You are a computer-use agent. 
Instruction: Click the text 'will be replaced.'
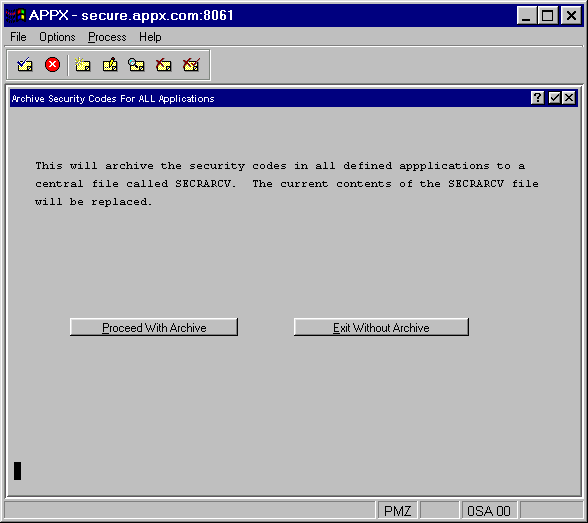click(93, 202)
